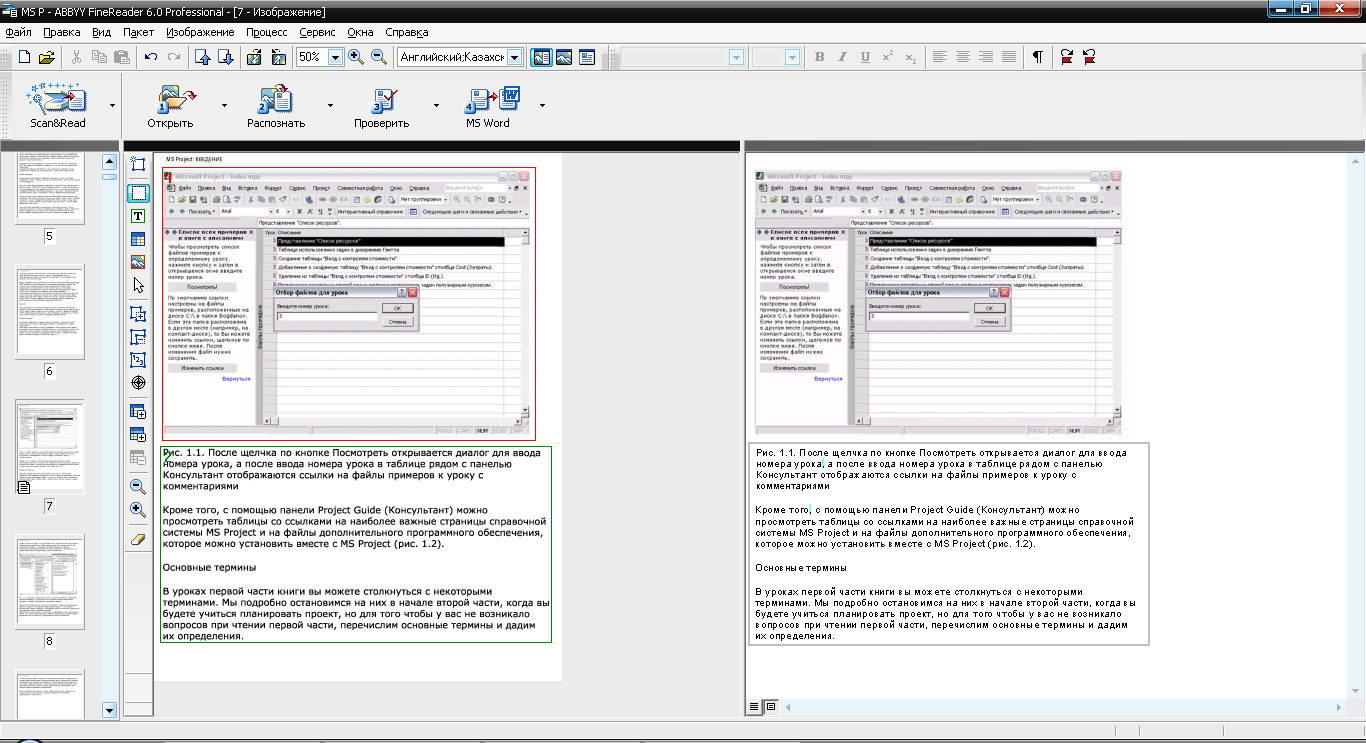This screenshot has height=743, width=1366.
Task: Zoom out with the toolbar magnifier minus
Action: point(379,57)
